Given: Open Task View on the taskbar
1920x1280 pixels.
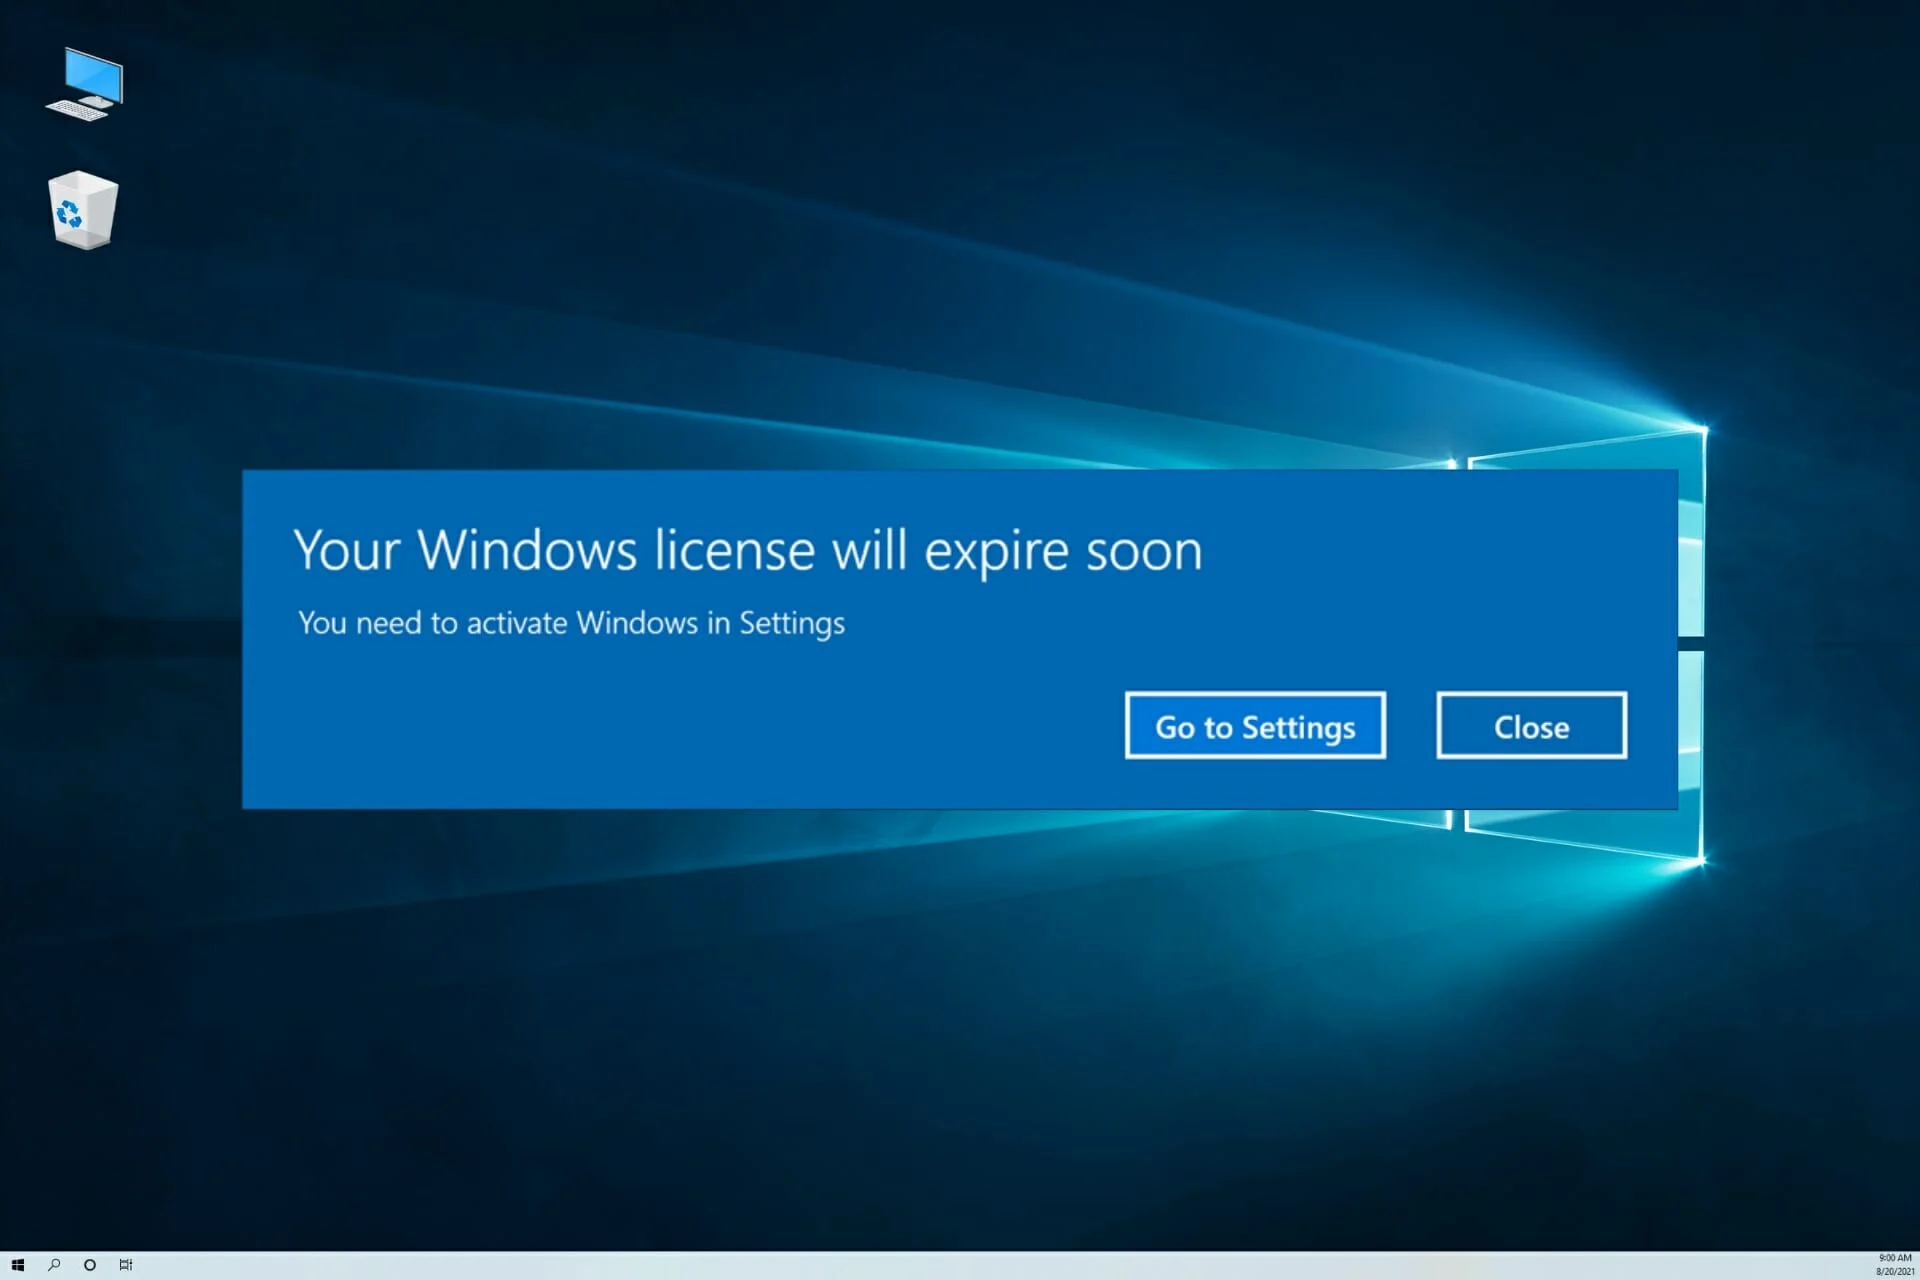Looking at the screenshot, I should (125, 1264).
